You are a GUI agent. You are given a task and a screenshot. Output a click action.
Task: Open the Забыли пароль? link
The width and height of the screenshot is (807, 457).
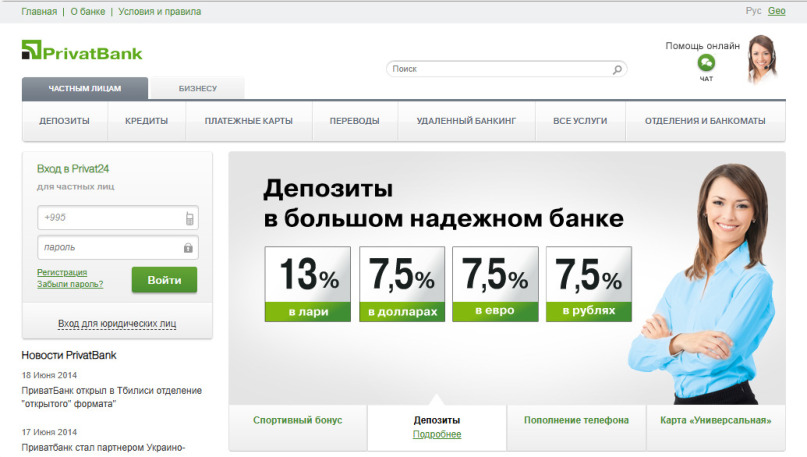[70, 284]
